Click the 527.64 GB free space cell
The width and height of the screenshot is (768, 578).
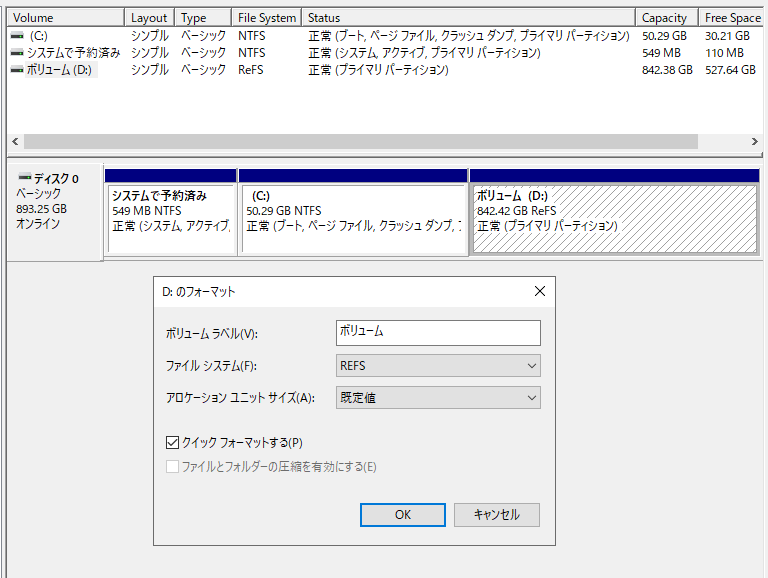pos(730,70)
